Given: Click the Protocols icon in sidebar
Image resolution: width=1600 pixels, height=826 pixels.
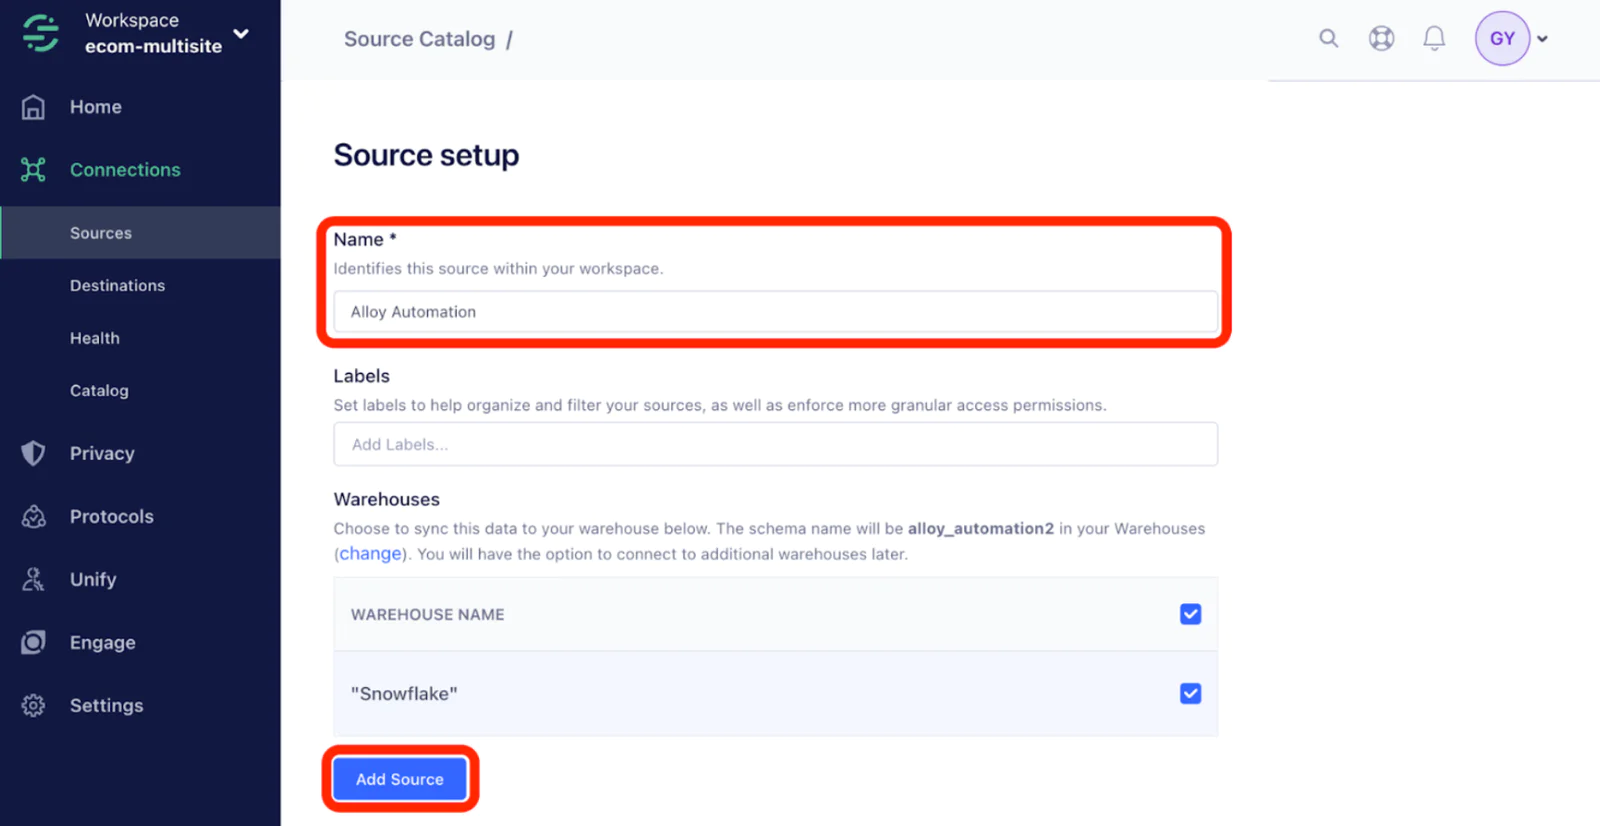Looking at the screenshot, I should point(34,517).
